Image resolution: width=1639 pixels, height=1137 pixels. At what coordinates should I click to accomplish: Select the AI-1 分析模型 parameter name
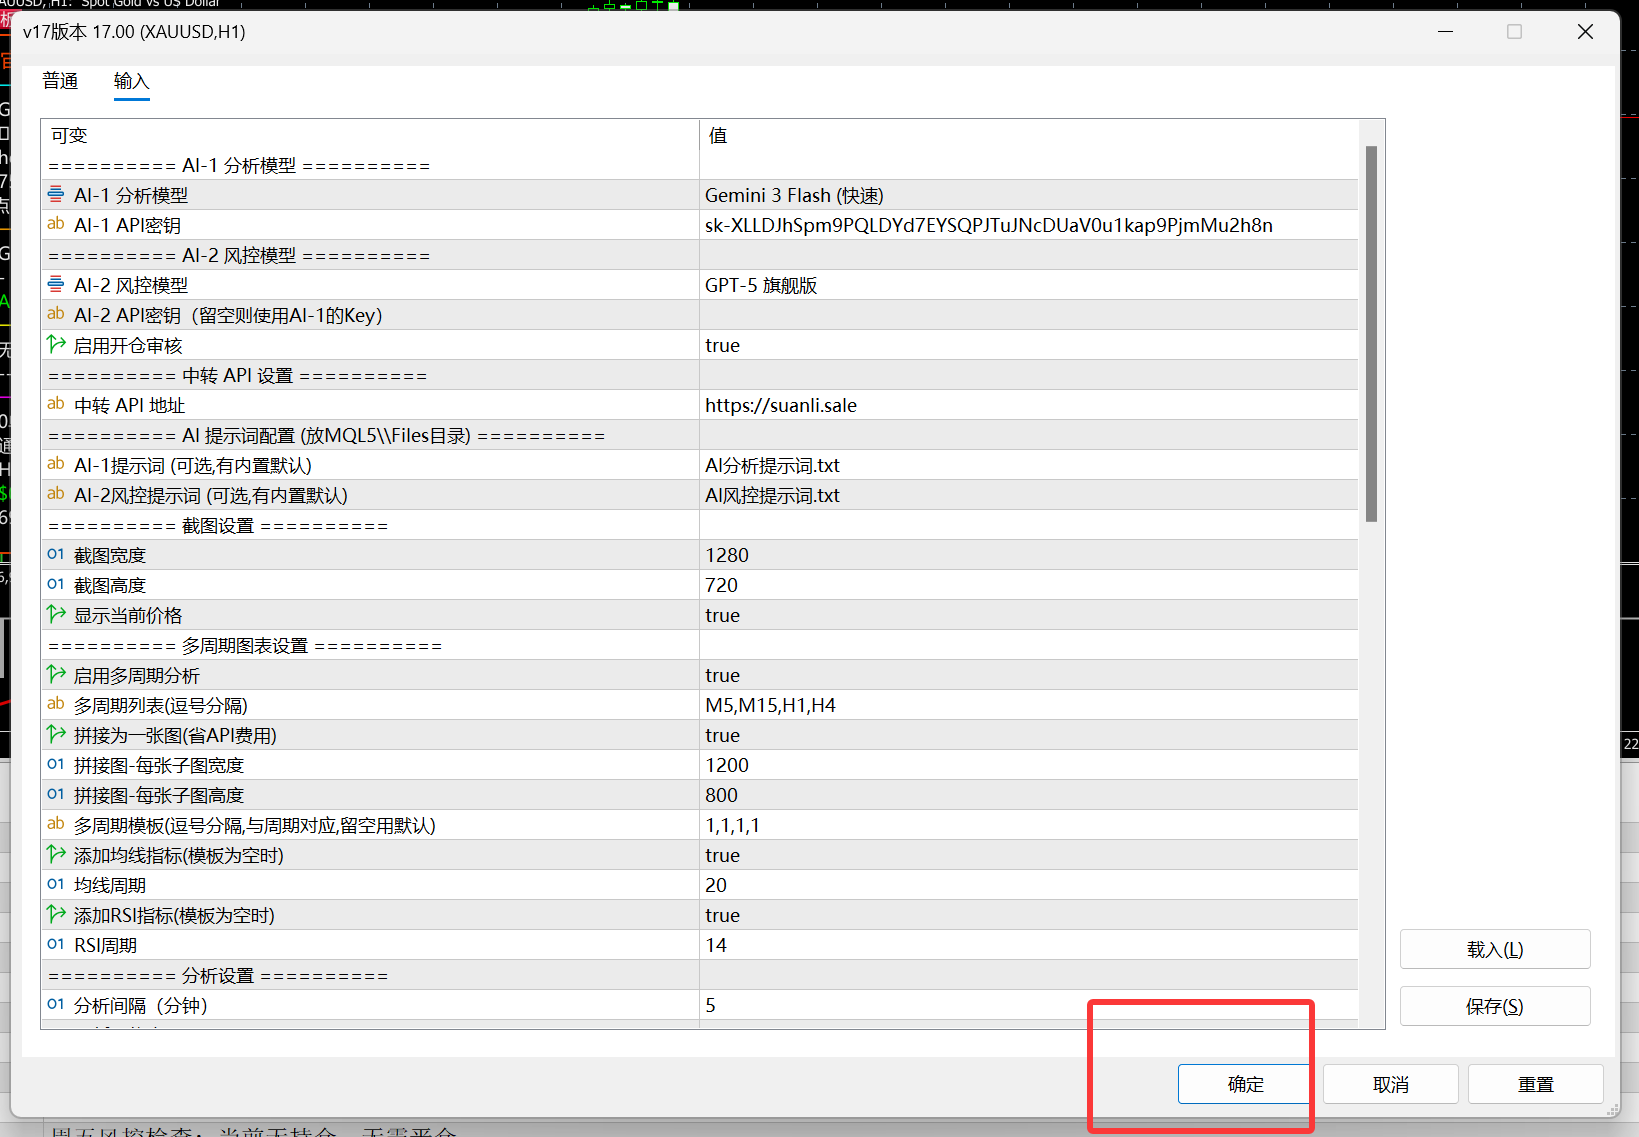[131, 195]
